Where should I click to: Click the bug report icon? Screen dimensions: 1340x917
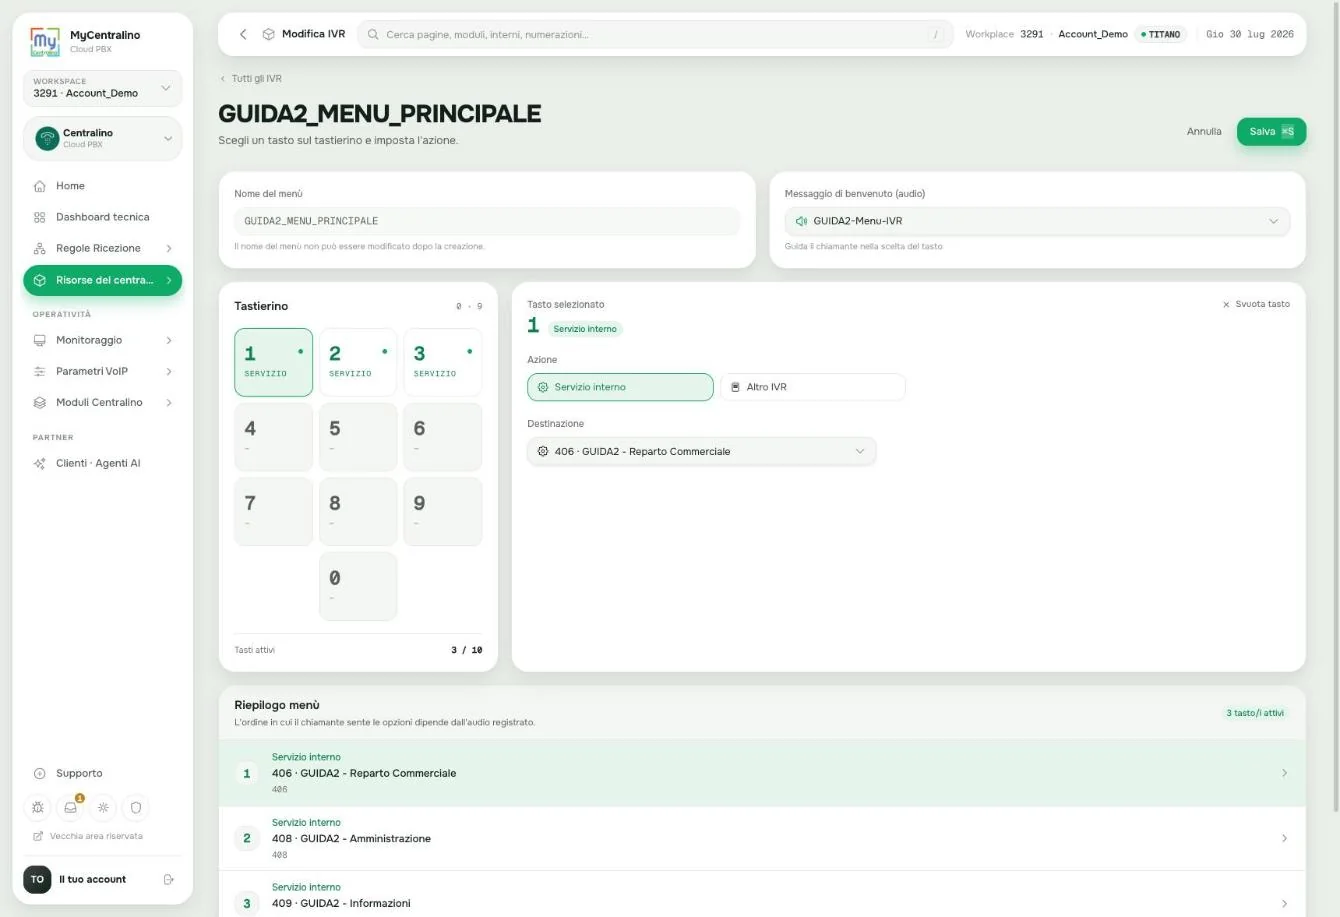pyautogui.click(x=38, y=807)
